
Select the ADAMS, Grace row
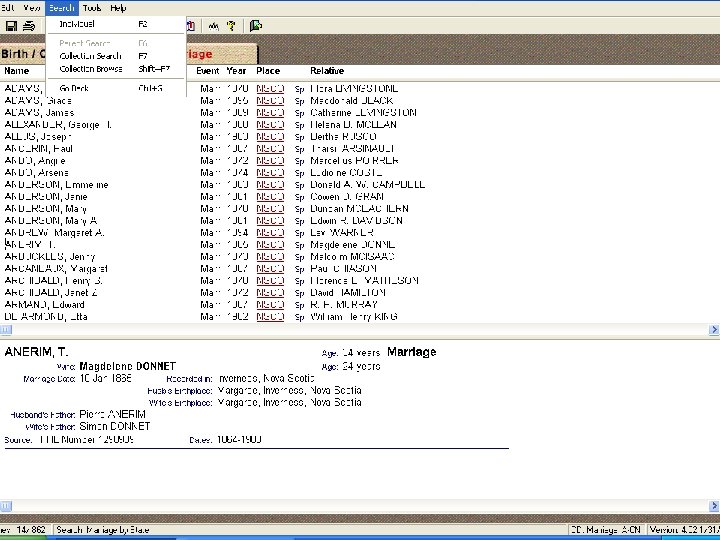point(38,101)
